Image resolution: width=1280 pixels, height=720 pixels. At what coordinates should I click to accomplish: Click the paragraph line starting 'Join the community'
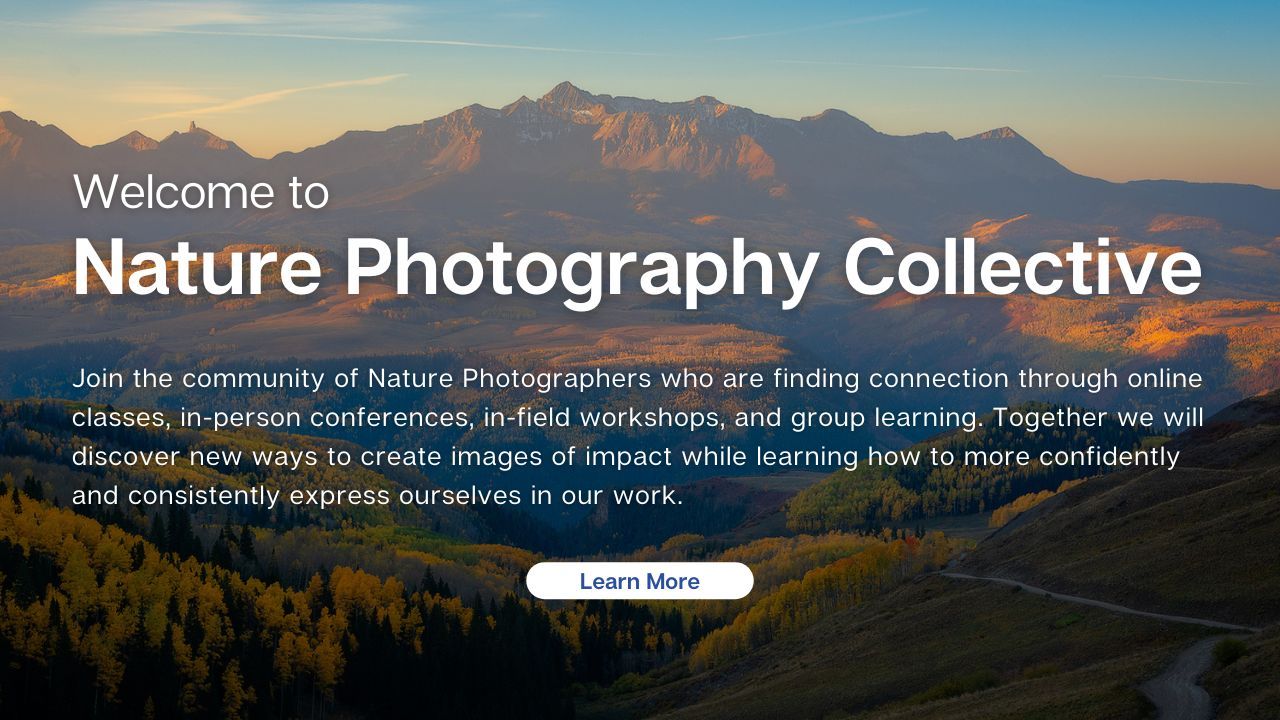637,379
